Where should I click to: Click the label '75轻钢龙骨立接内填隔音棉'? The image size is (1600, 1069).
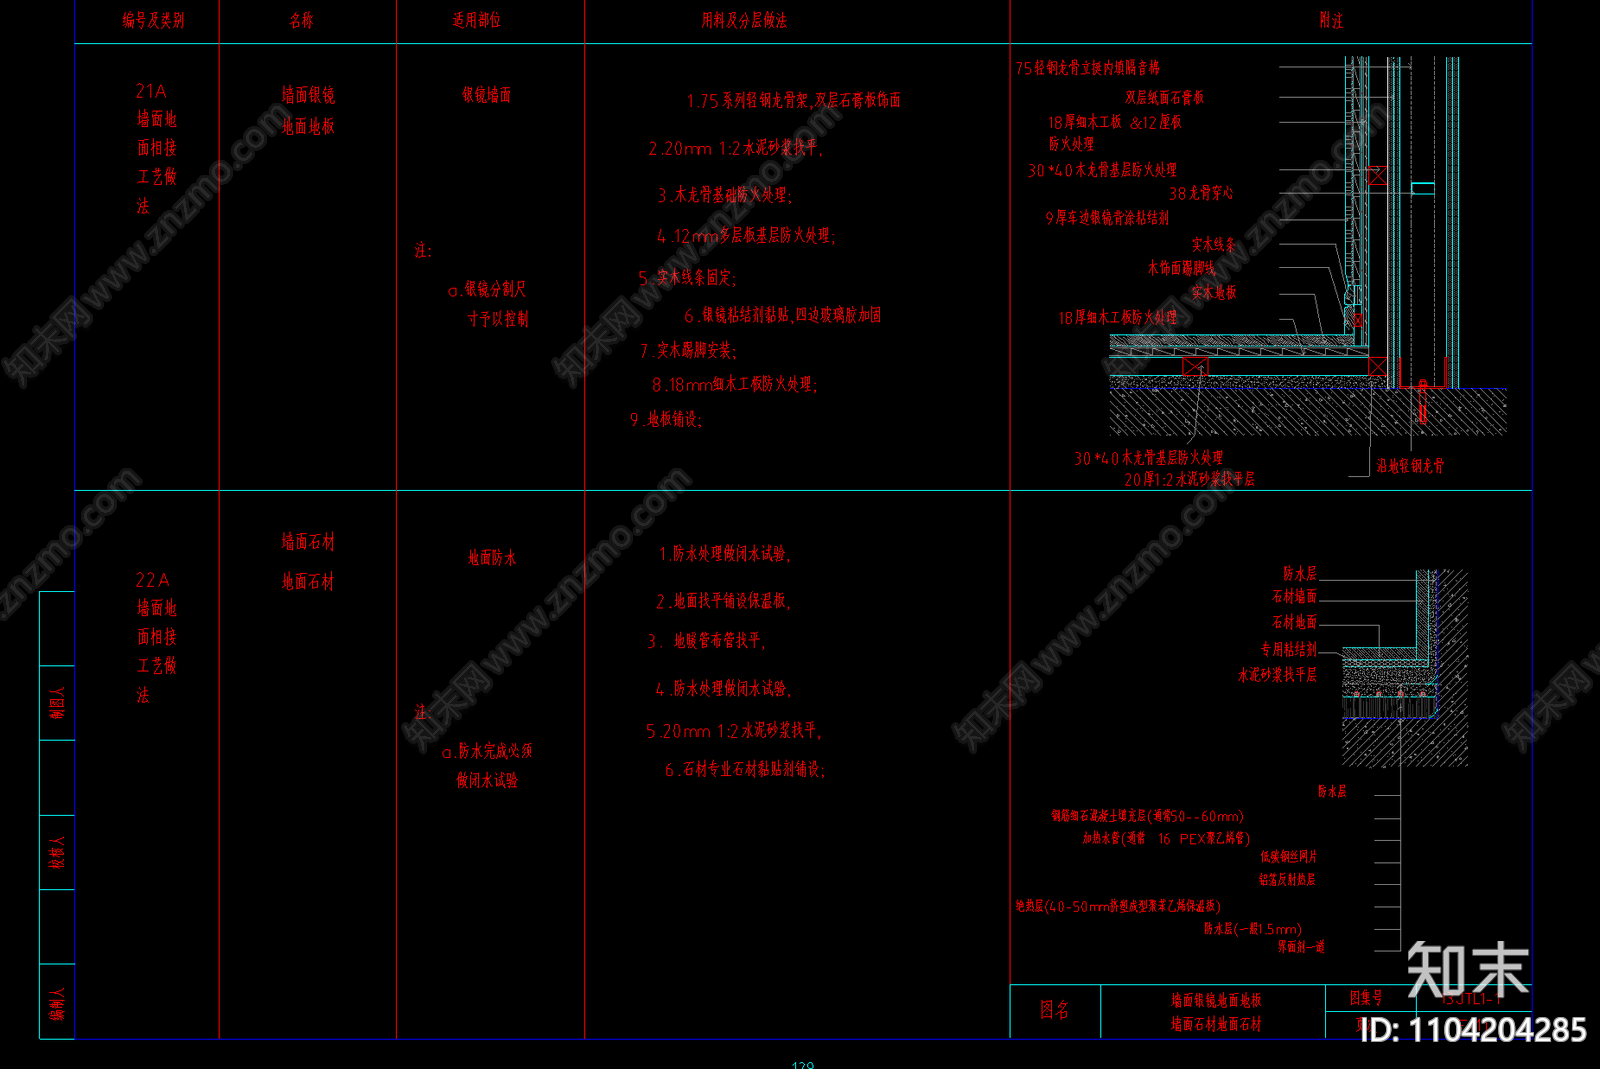click(x=1088, y=68)
